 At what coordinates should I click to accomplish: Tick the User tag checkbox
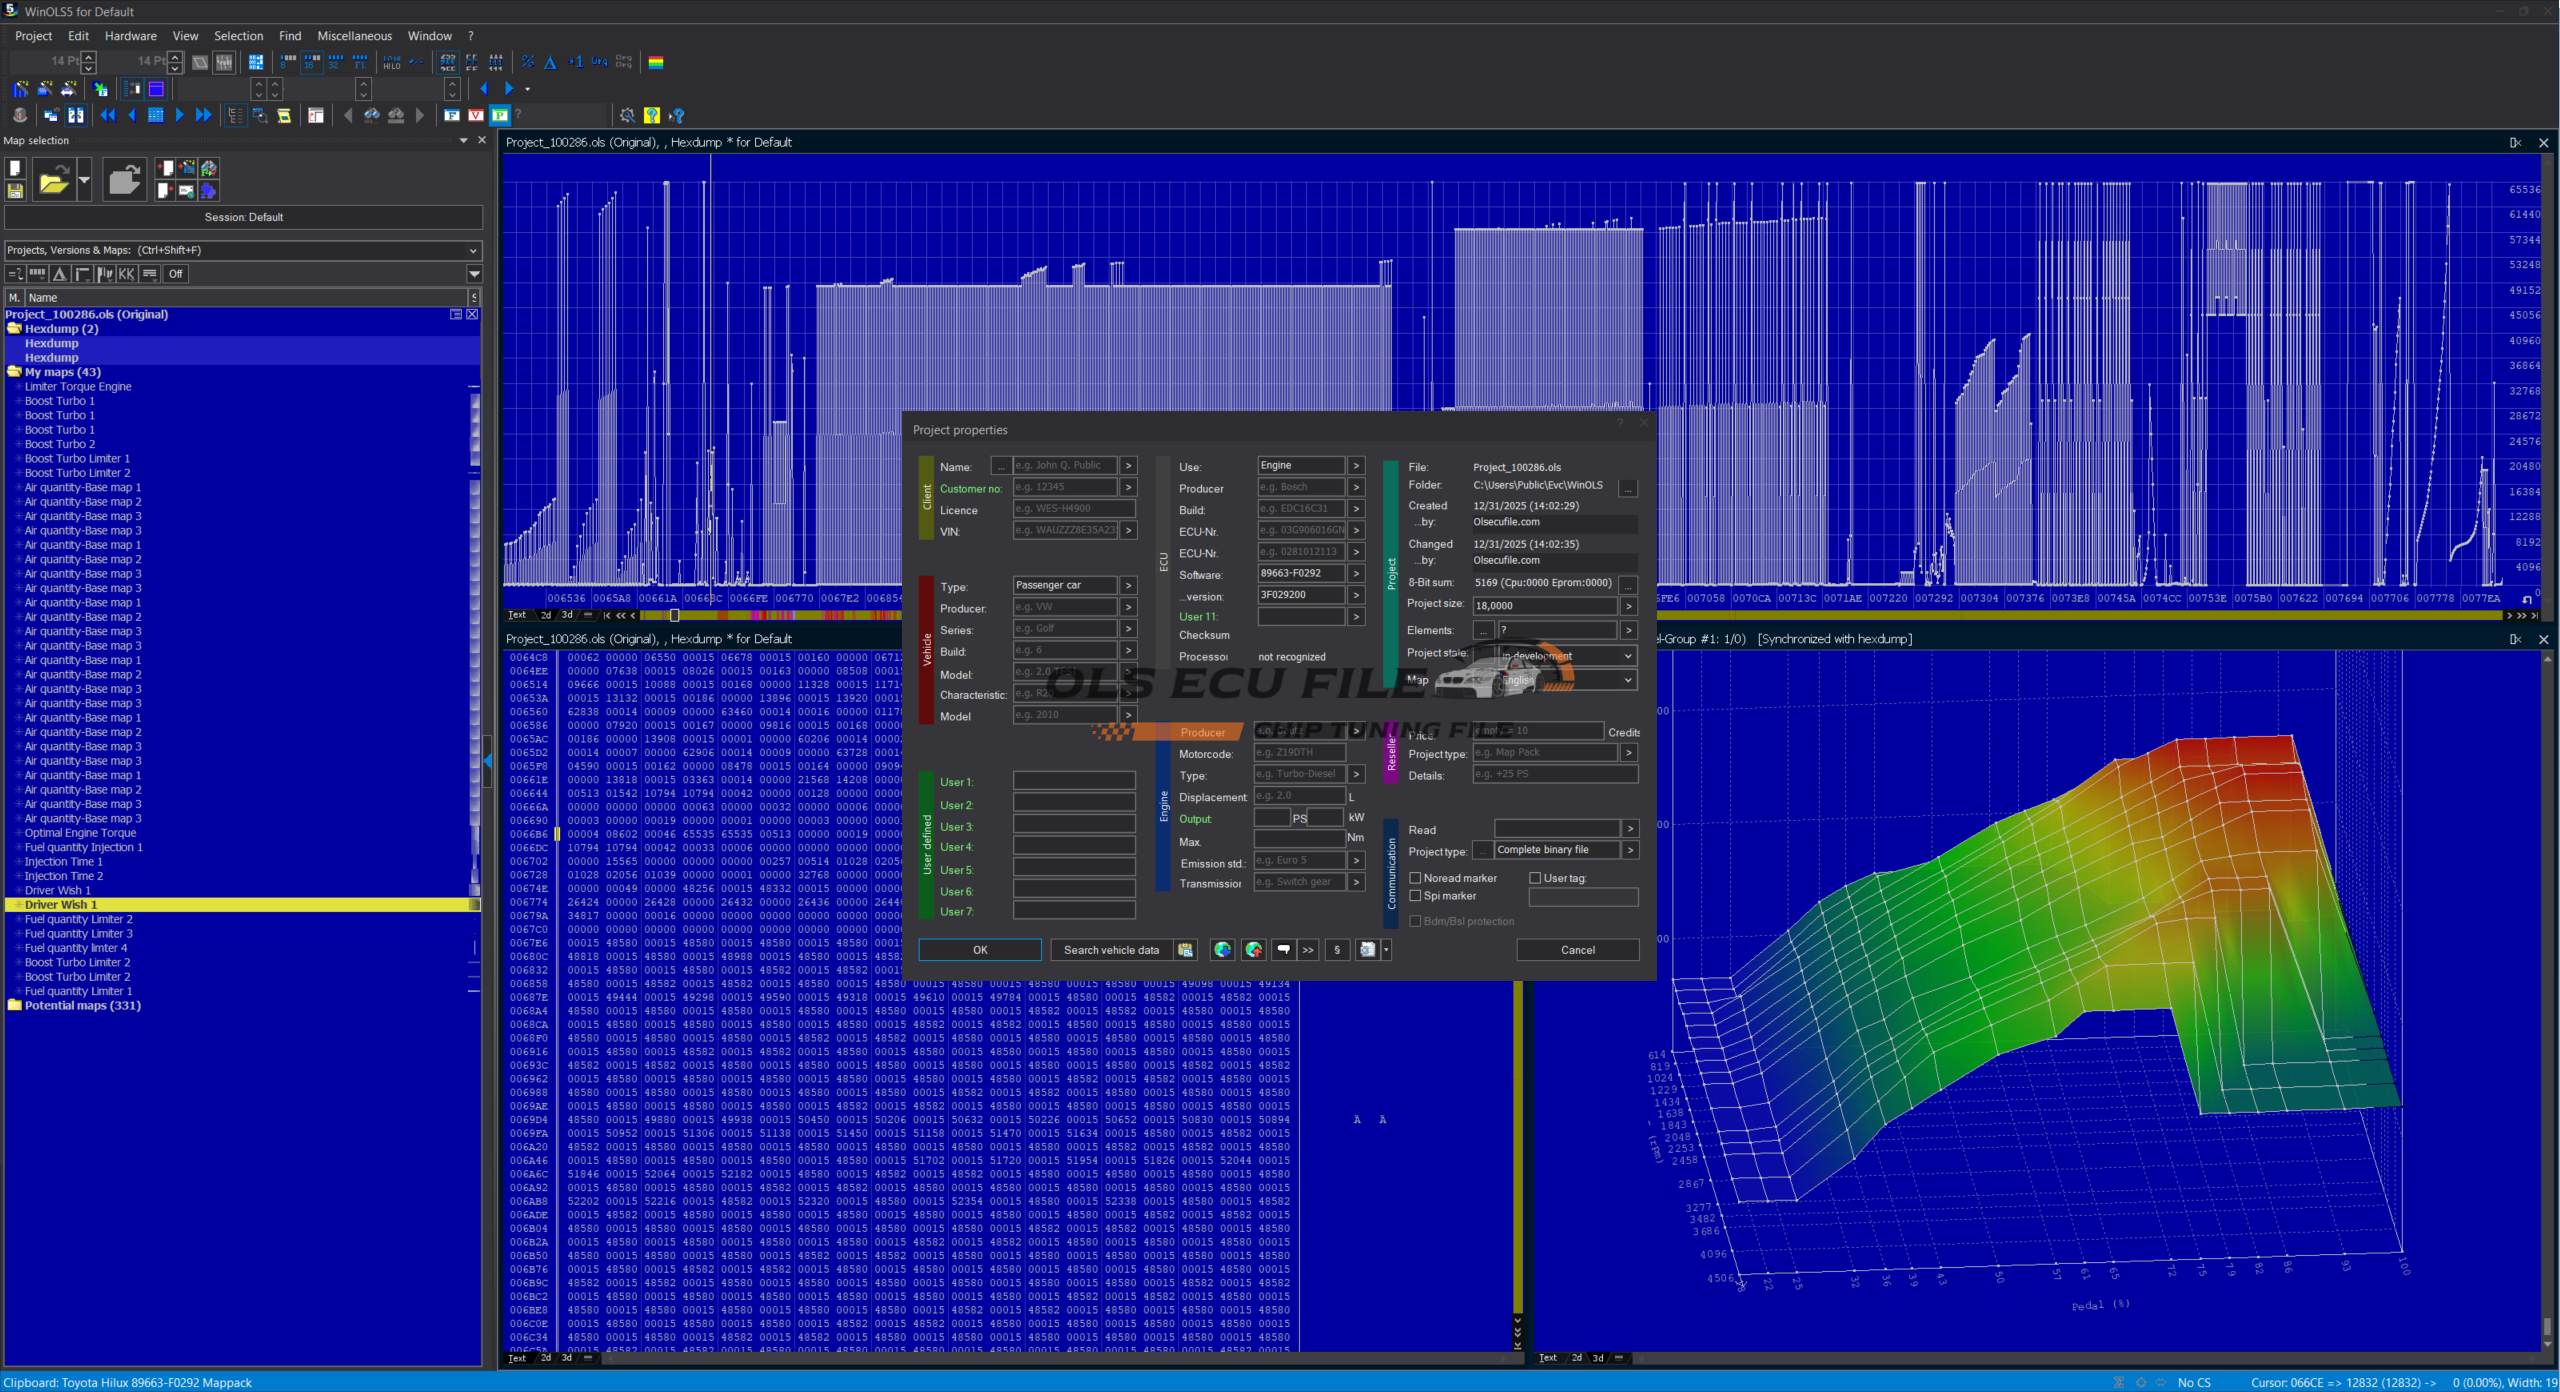pos(1535,878)
